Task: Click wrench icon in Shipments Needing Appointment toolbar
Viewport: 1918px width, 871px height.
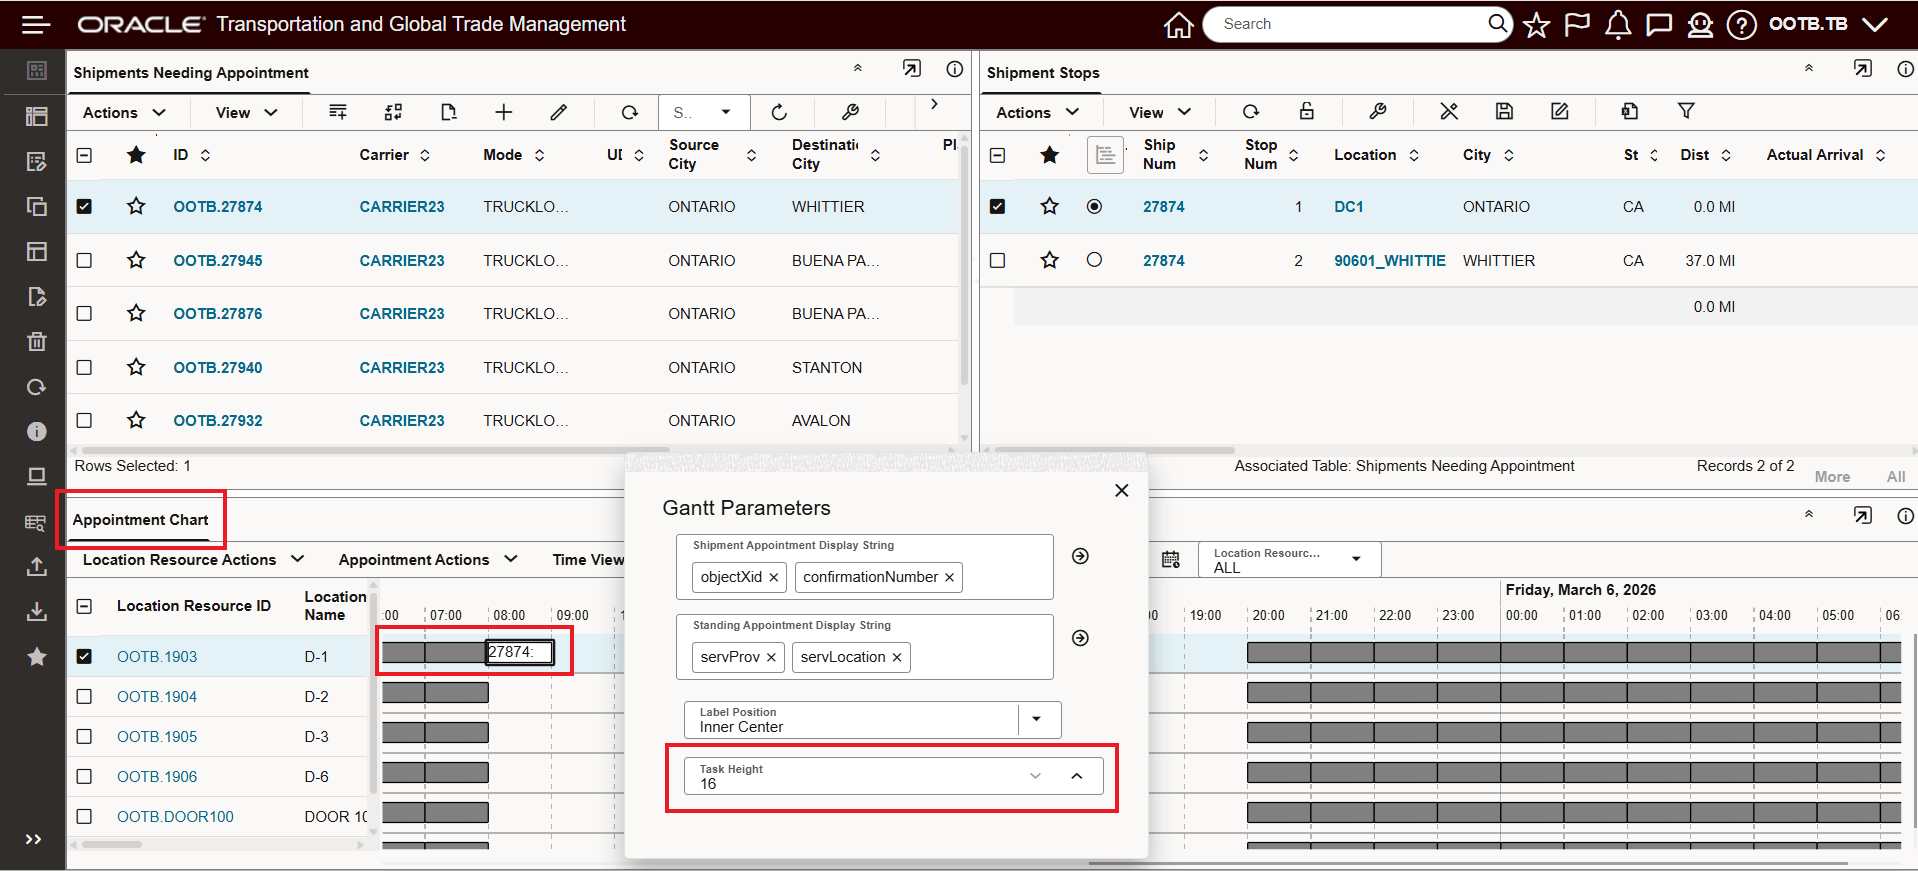Action: pos(851,112)
